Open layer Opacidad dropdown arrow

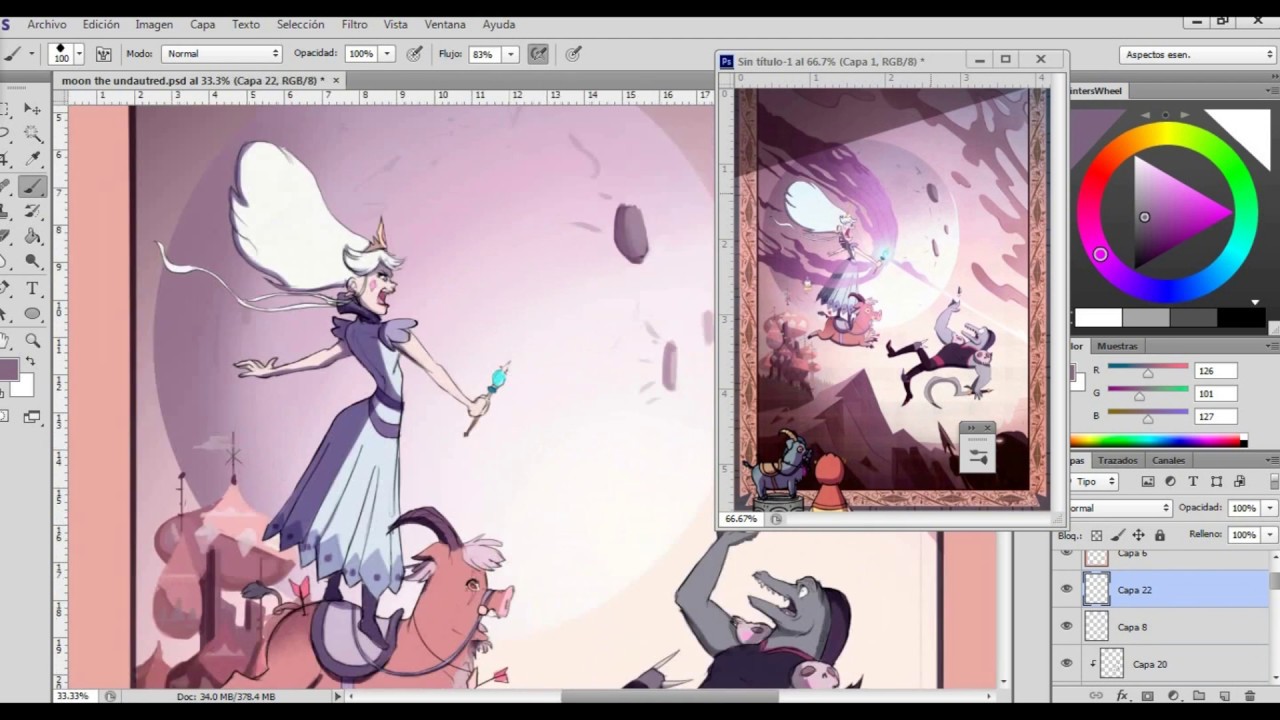coord(1269,508)
